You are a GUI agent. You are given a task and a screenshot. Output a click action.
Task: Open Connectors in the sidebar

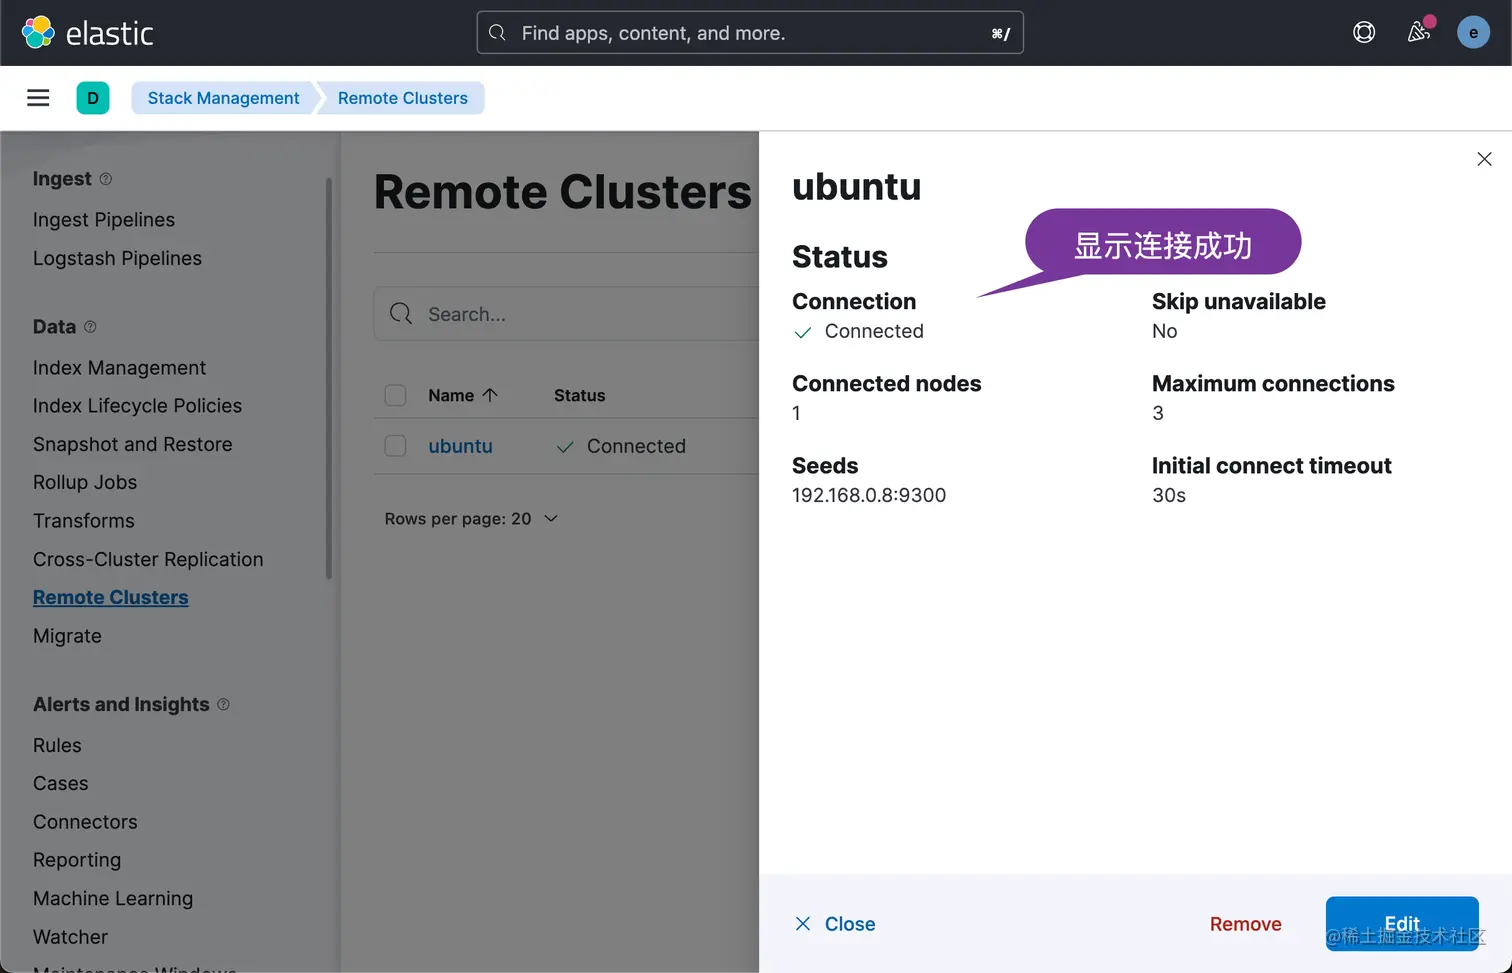coord(85,822)
